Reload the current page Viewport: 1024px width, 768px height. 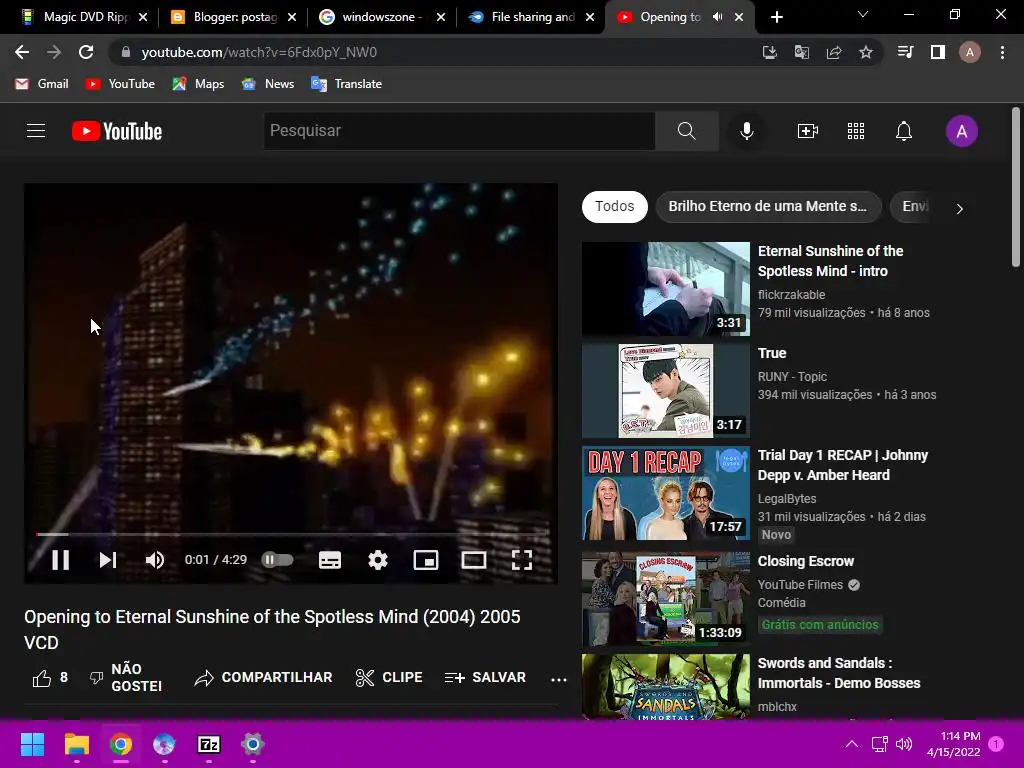(x=86, y=52)
